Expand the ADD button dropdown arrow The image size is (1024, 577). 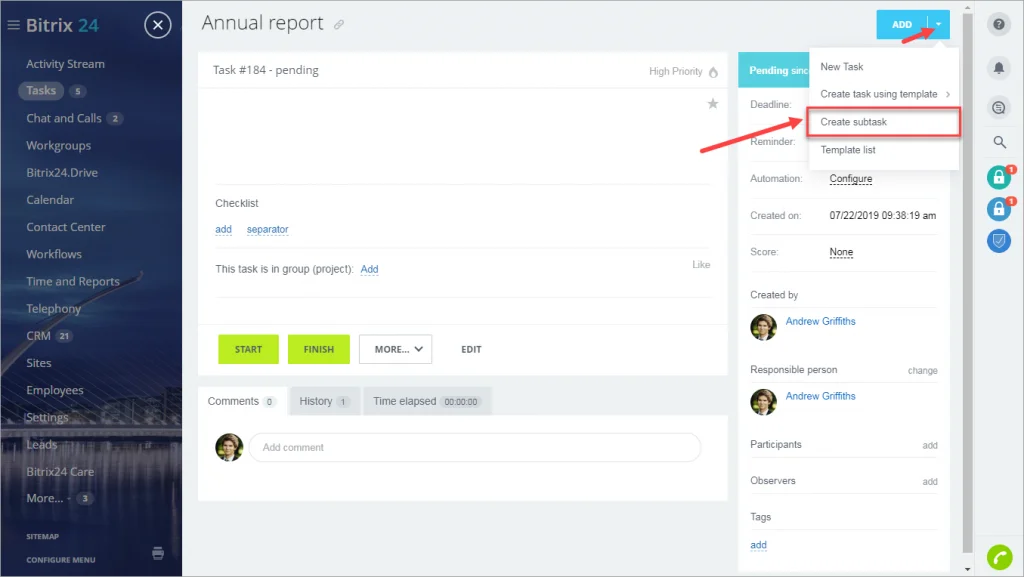[x=938, y=23]
